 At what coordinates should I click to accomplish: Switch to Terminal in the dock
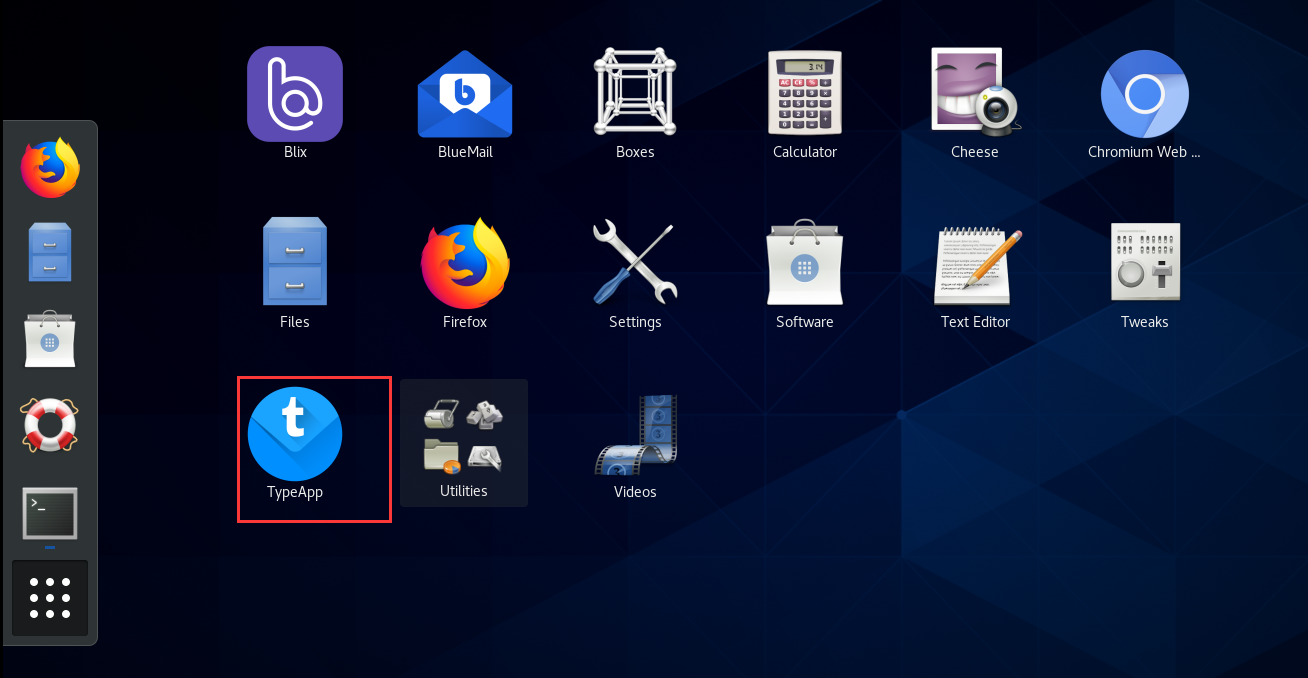[x=50, y=512]
